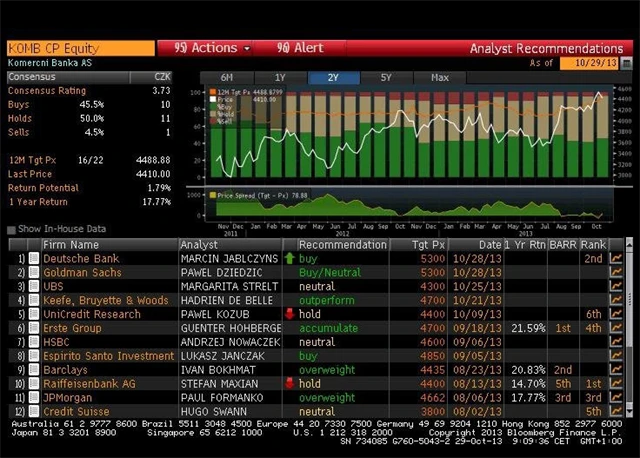Click the chart icon in Goldman Sachs row
Screen dimensions: 640x458
617,272
